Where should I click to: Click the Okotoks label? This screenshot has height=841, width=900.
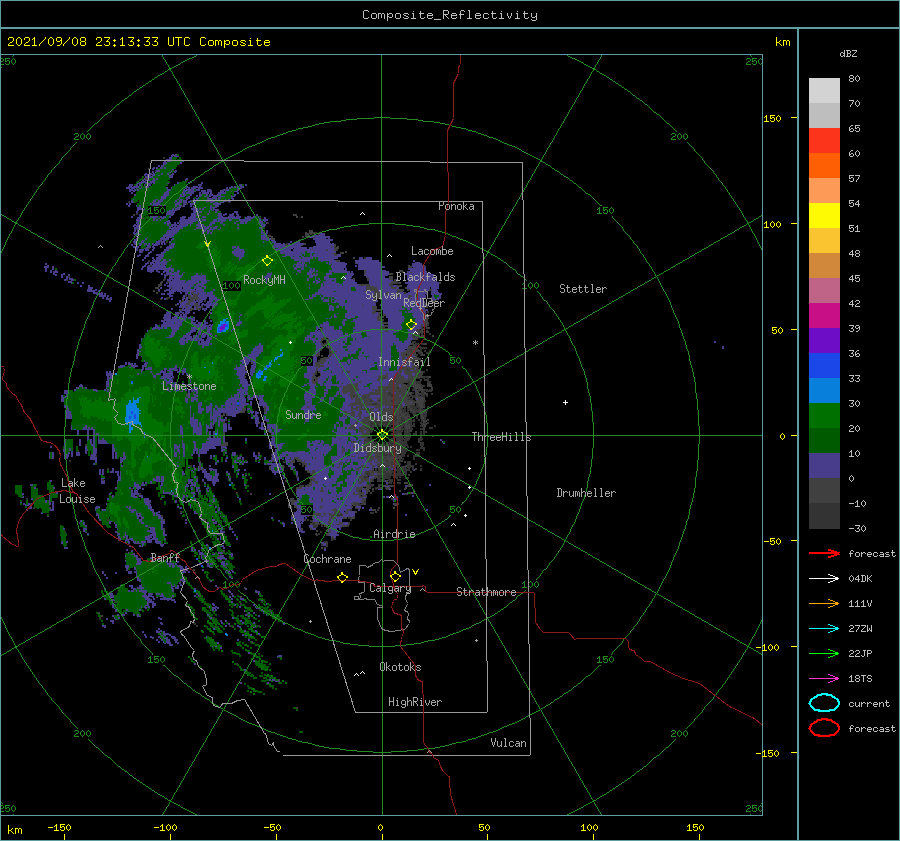click(400, 667)
